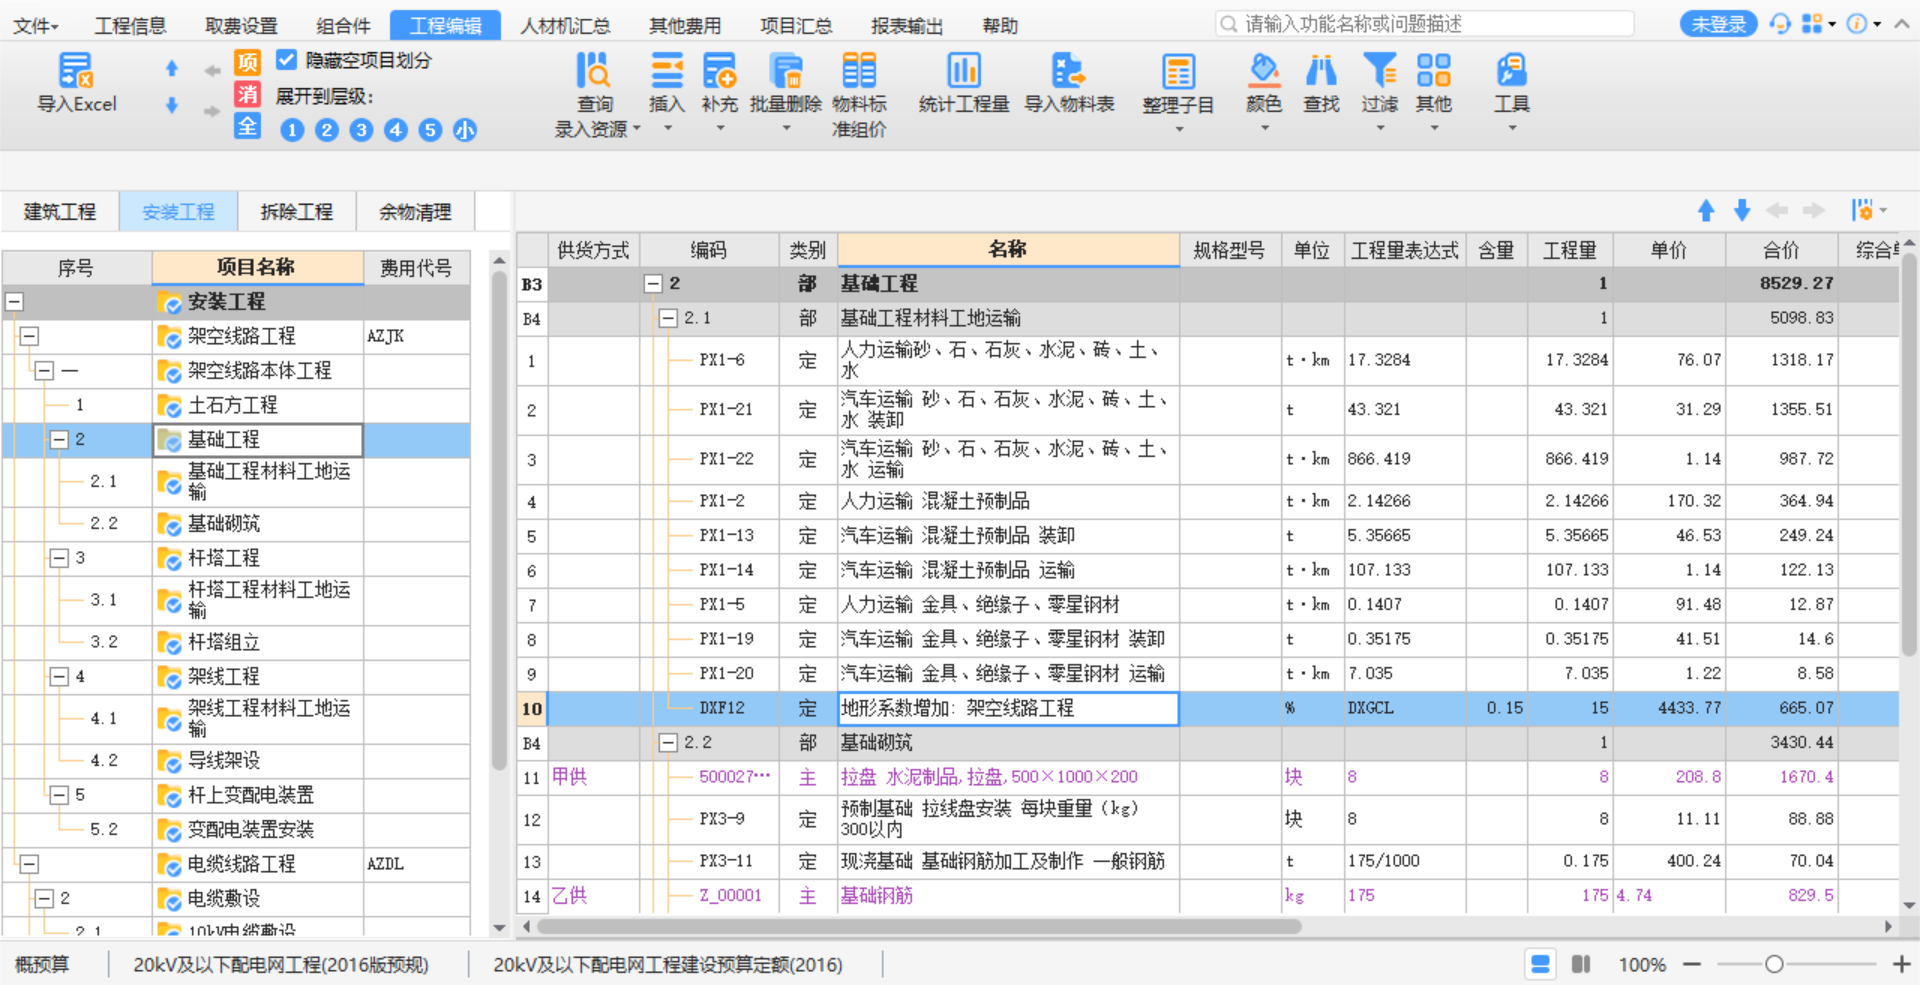Expand to level 1 circle button
This screenshot has height=985, width=1920.
(x=292, y=130)
